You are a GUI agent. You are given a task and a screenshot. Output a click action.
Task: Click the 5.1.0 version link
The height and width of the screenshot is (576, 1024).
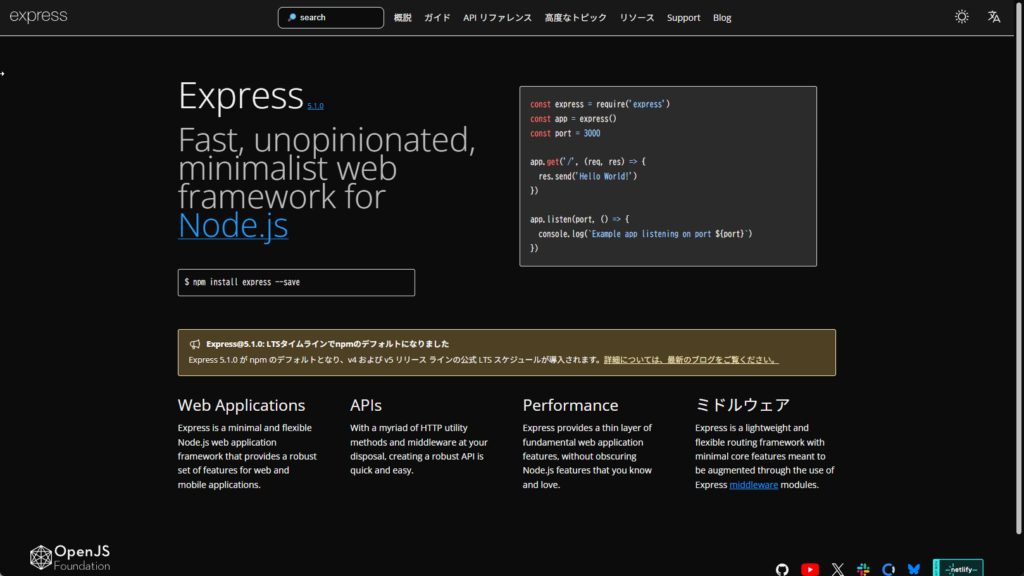point(315,105)
